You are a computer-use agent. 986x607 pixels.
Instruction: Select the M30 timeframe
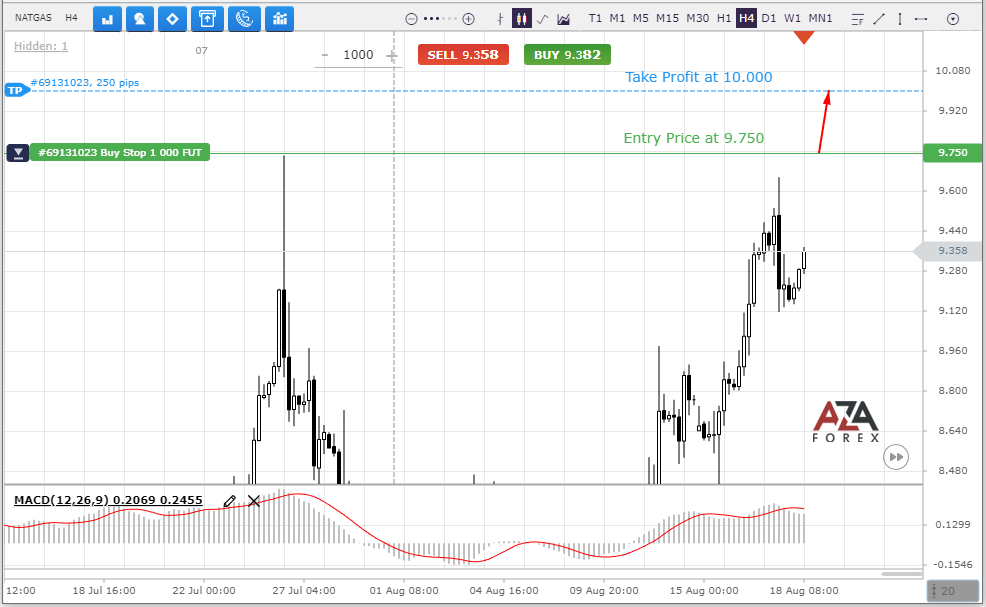tap(697, 18)
